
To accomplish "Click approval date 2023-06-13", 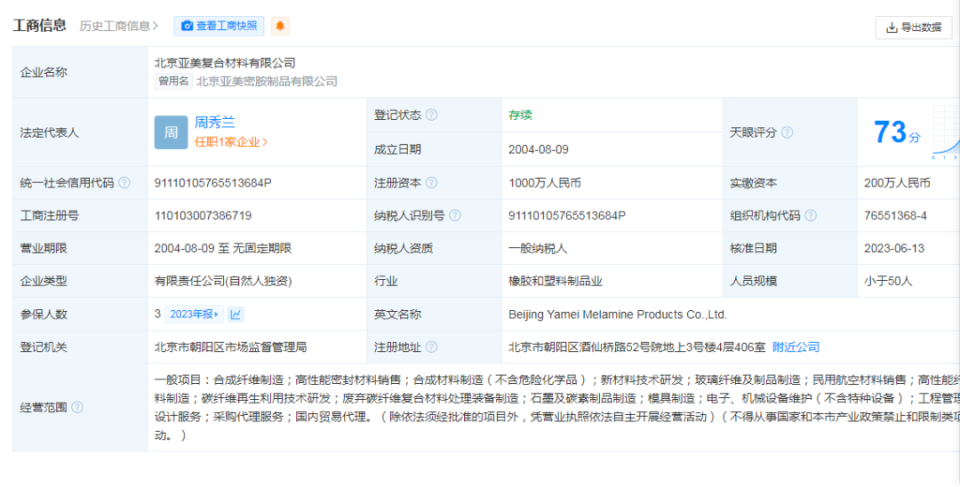I will pos(894,248).
